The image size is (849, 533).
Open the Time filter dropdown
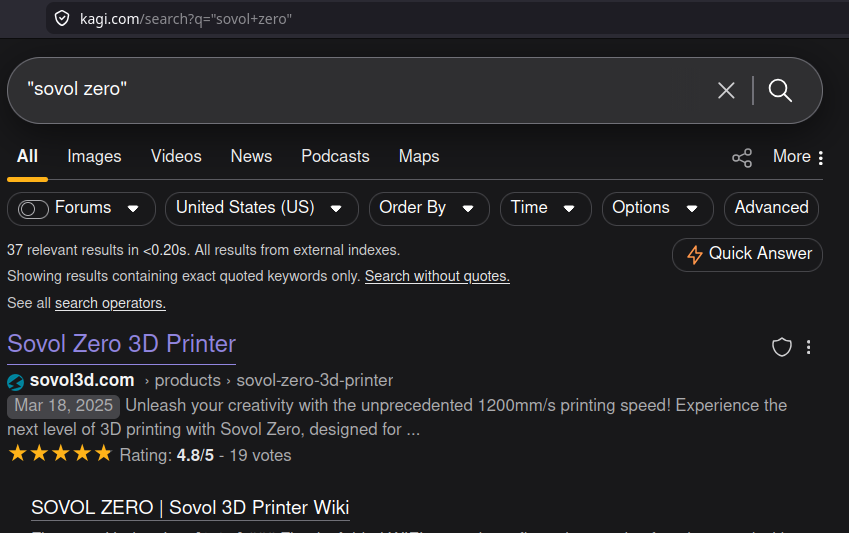[545, 209]
